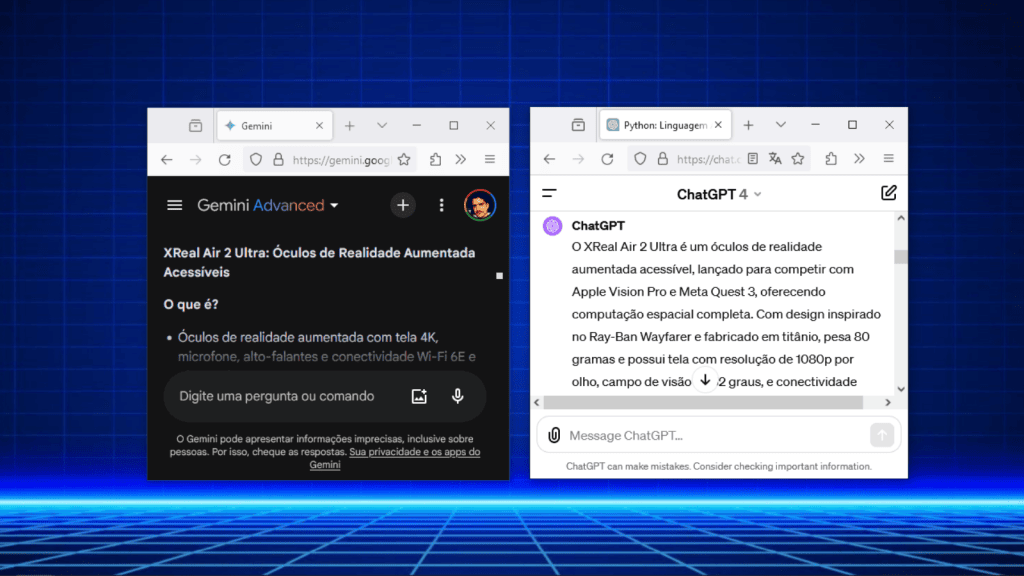
Task: Type in the Message ChatGPT input field
Action: (x=710, y=435)
